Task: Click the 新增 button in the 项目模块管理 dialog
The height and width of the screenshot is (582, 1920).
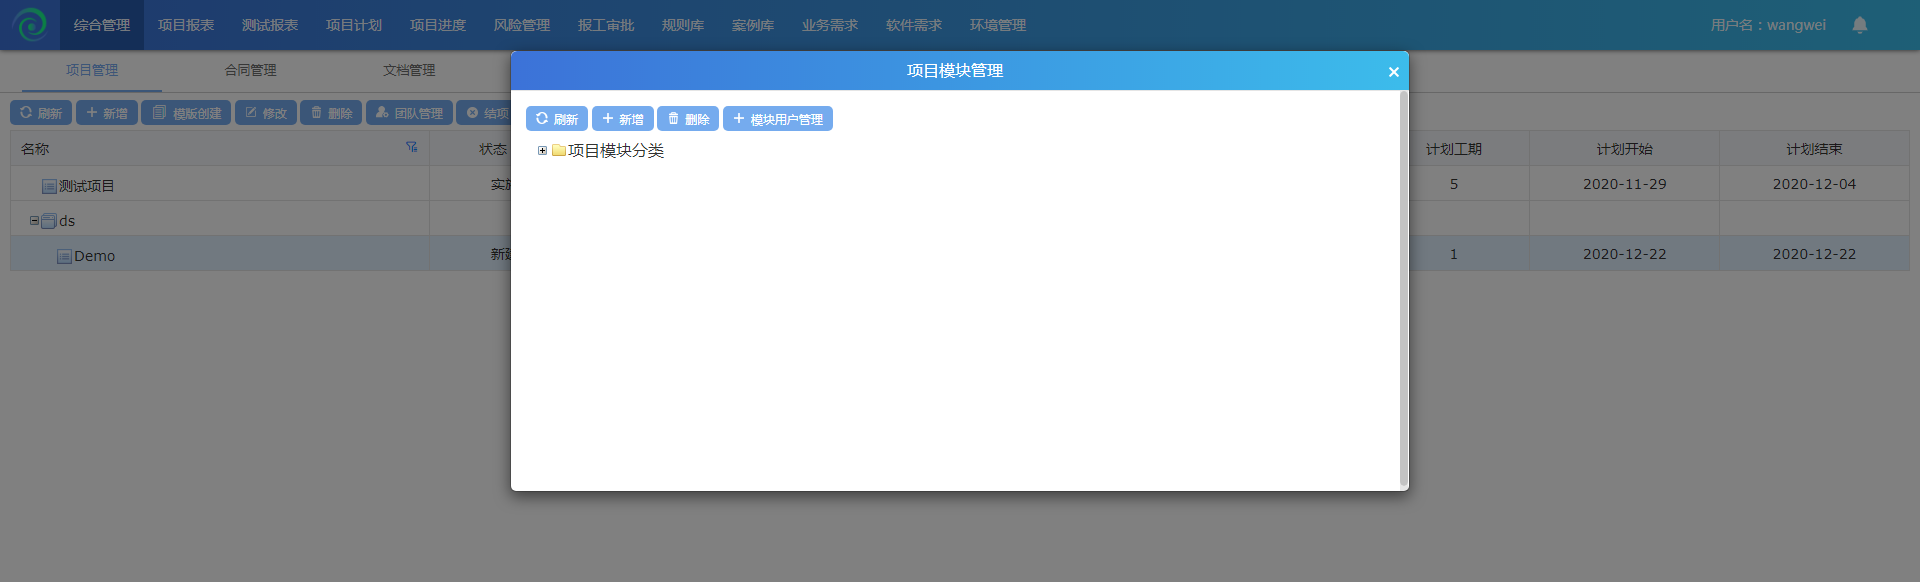Action: coord(622,119)
